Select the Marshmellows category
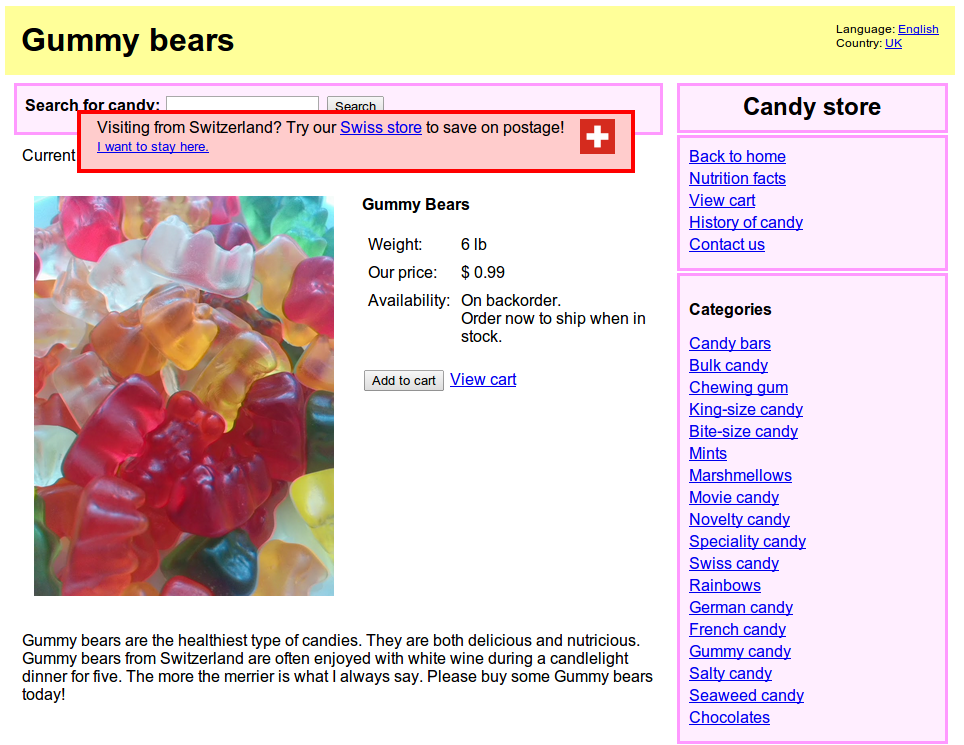 coord(740,475)
